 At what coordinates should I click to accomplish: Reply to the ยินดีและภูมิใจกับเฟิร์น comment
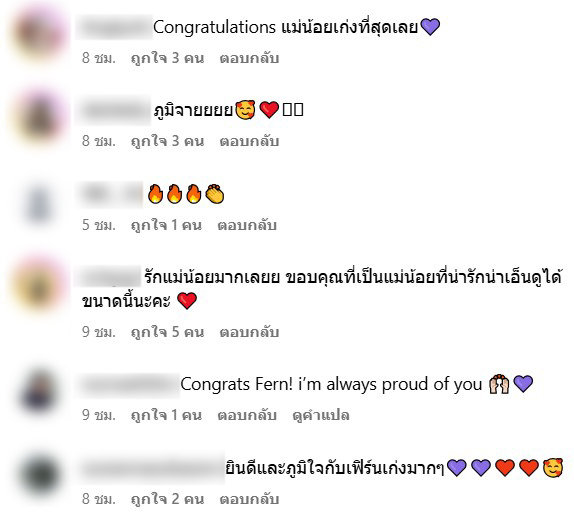click(x=249, y=499)
